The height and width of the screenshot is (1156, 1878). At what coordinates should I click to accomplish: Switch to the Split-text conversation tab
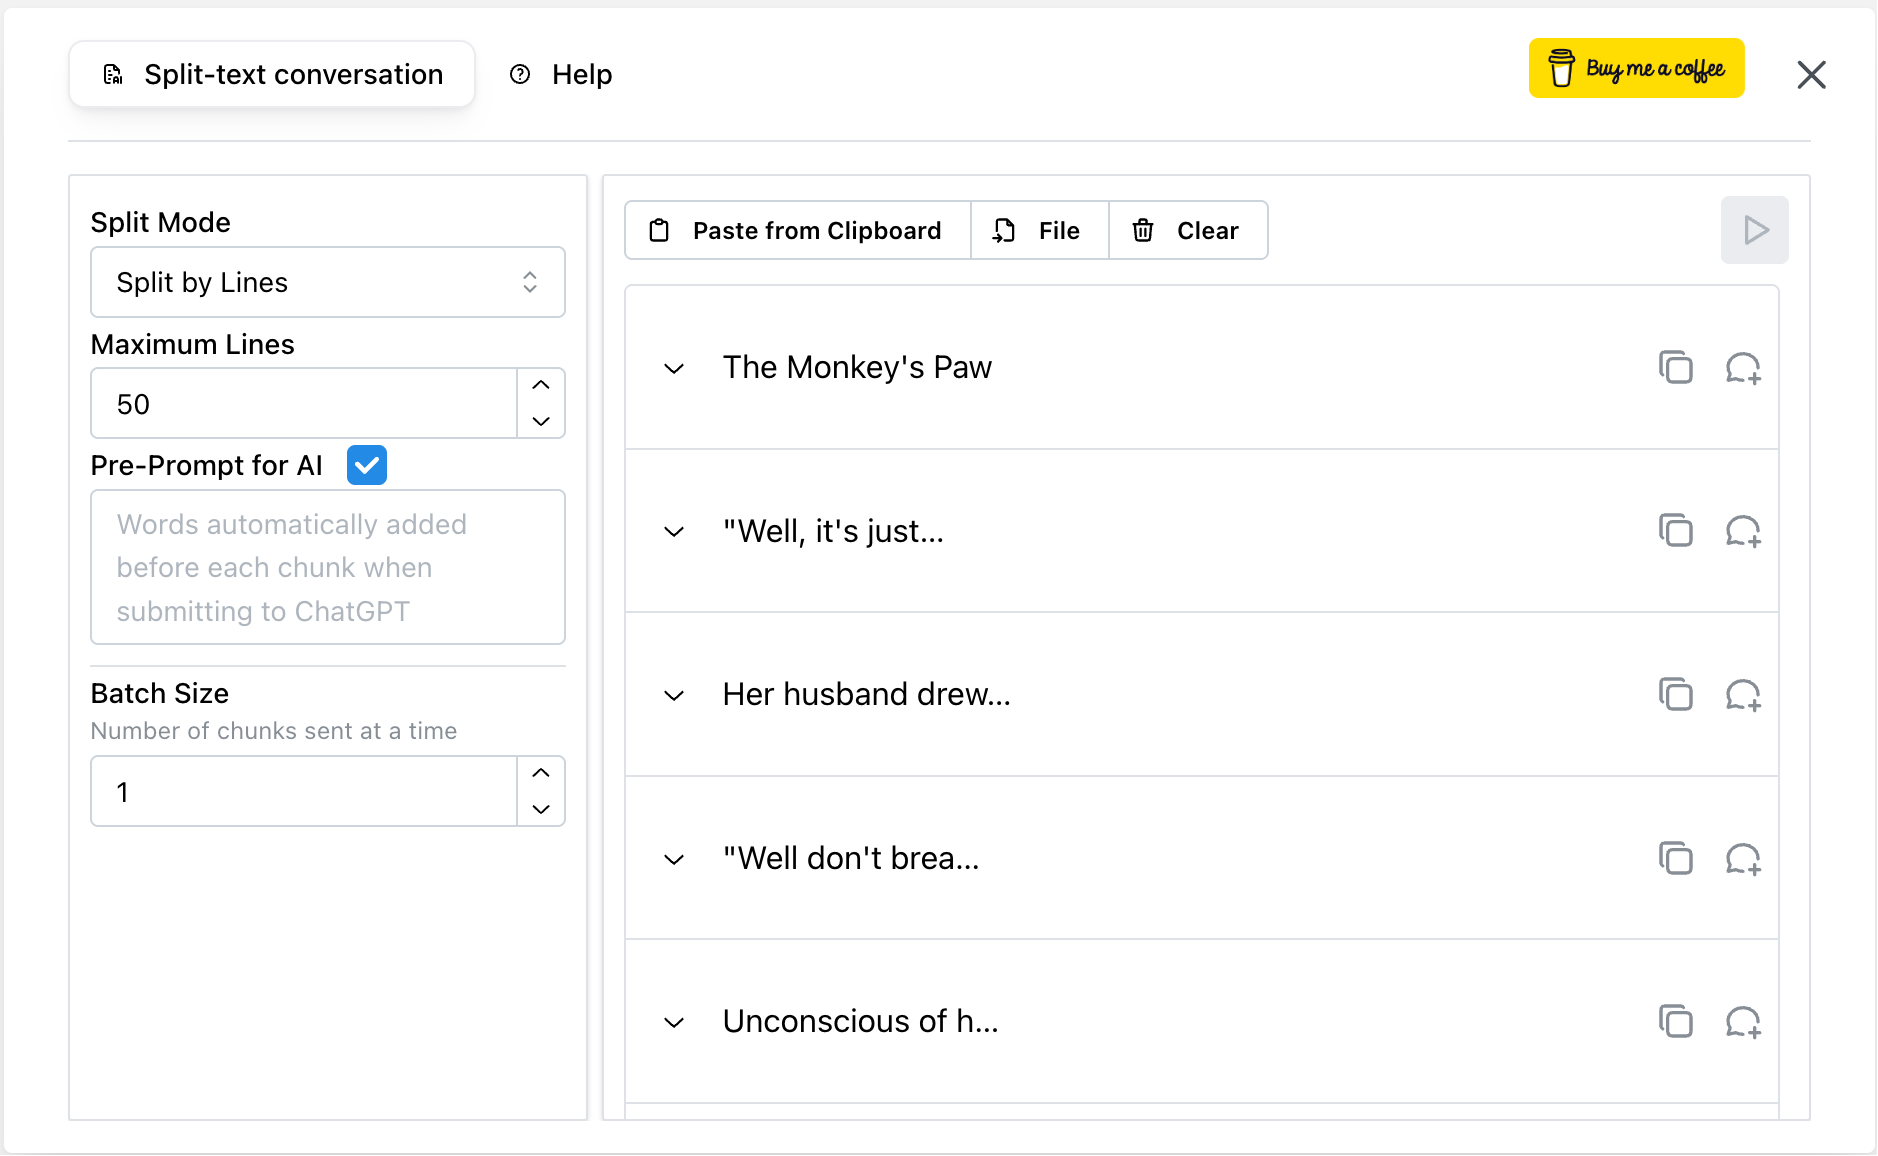click(x=272, y=74)
